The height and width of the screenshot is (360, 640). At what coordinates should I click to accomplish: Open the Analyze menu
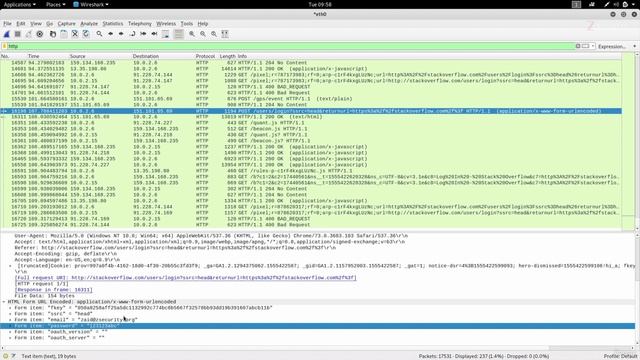pyautogui.click(x=89, y=24)
